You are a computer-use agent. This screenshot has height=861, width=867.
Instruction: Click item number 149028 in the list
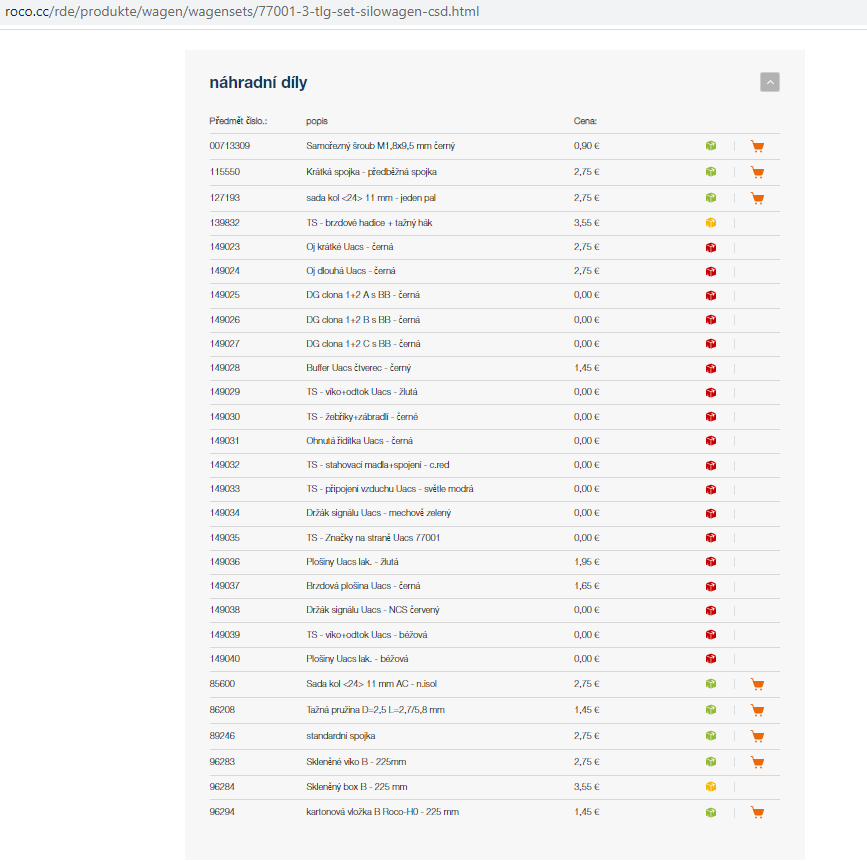(x=225, y=368)
